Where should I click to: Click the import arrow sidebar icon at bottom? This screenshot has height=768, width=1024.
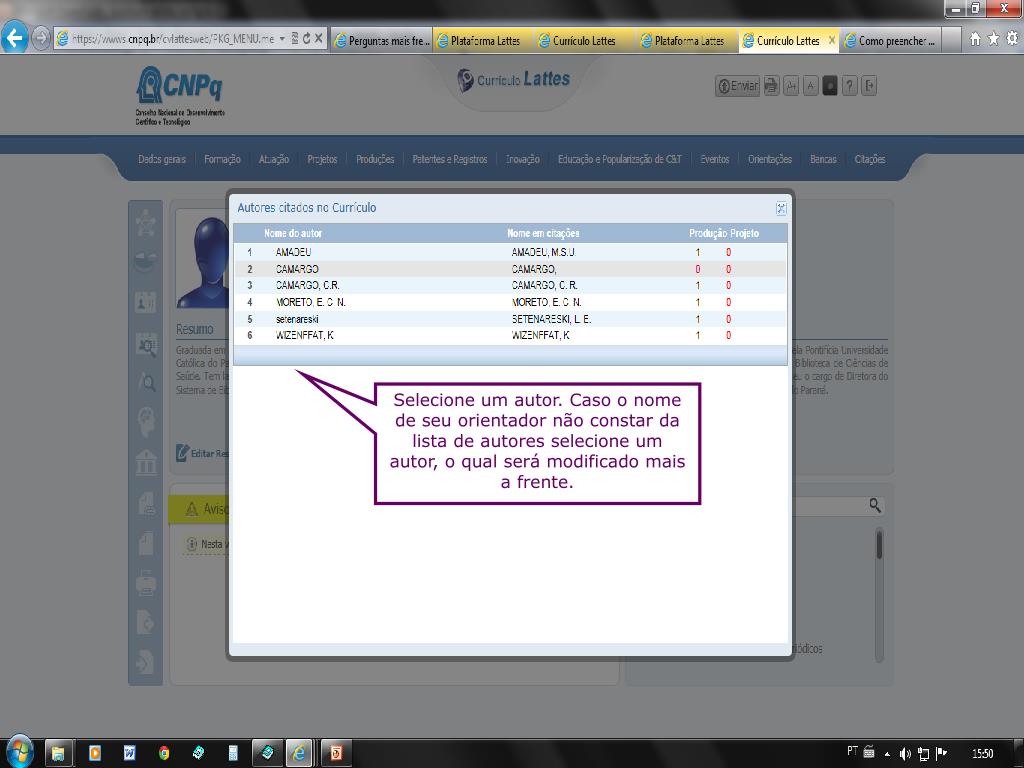[x=144, y=662]
